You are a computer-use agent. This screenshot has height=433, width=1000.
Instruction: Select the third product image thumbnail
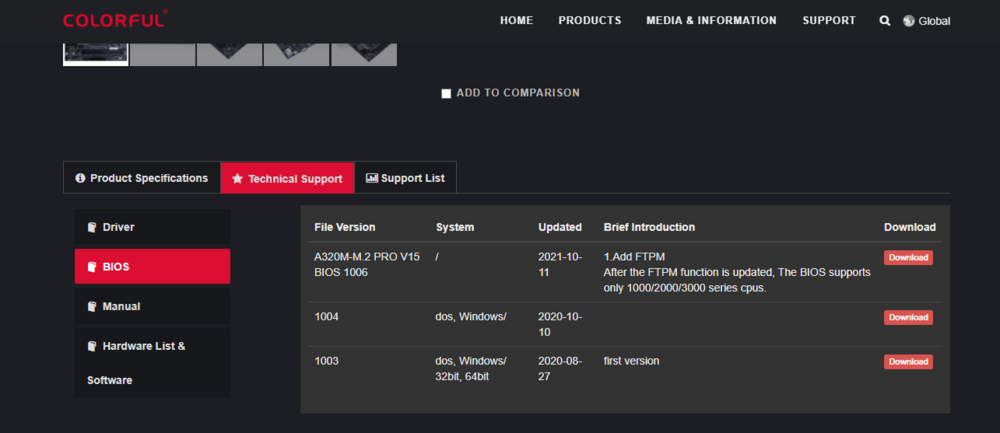(229, 53)
